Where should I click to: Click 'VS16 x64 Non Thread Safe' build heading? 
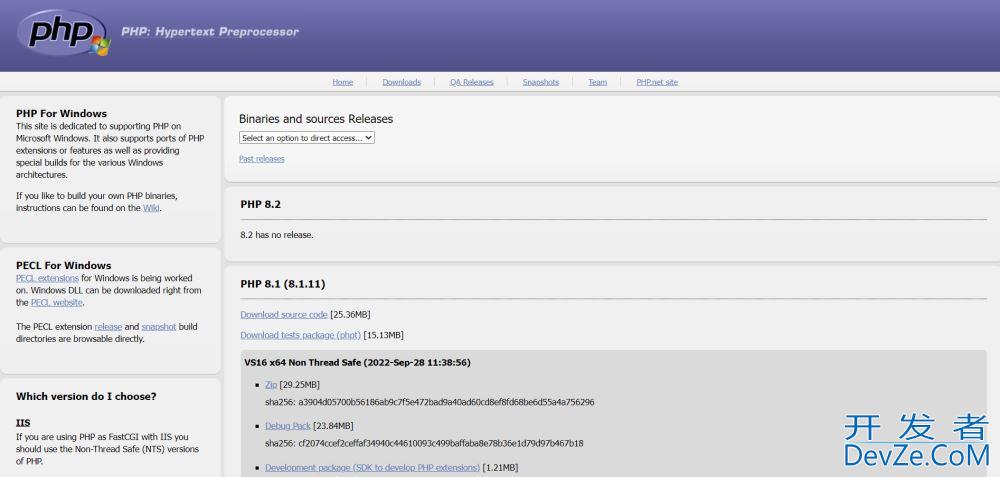357,362
